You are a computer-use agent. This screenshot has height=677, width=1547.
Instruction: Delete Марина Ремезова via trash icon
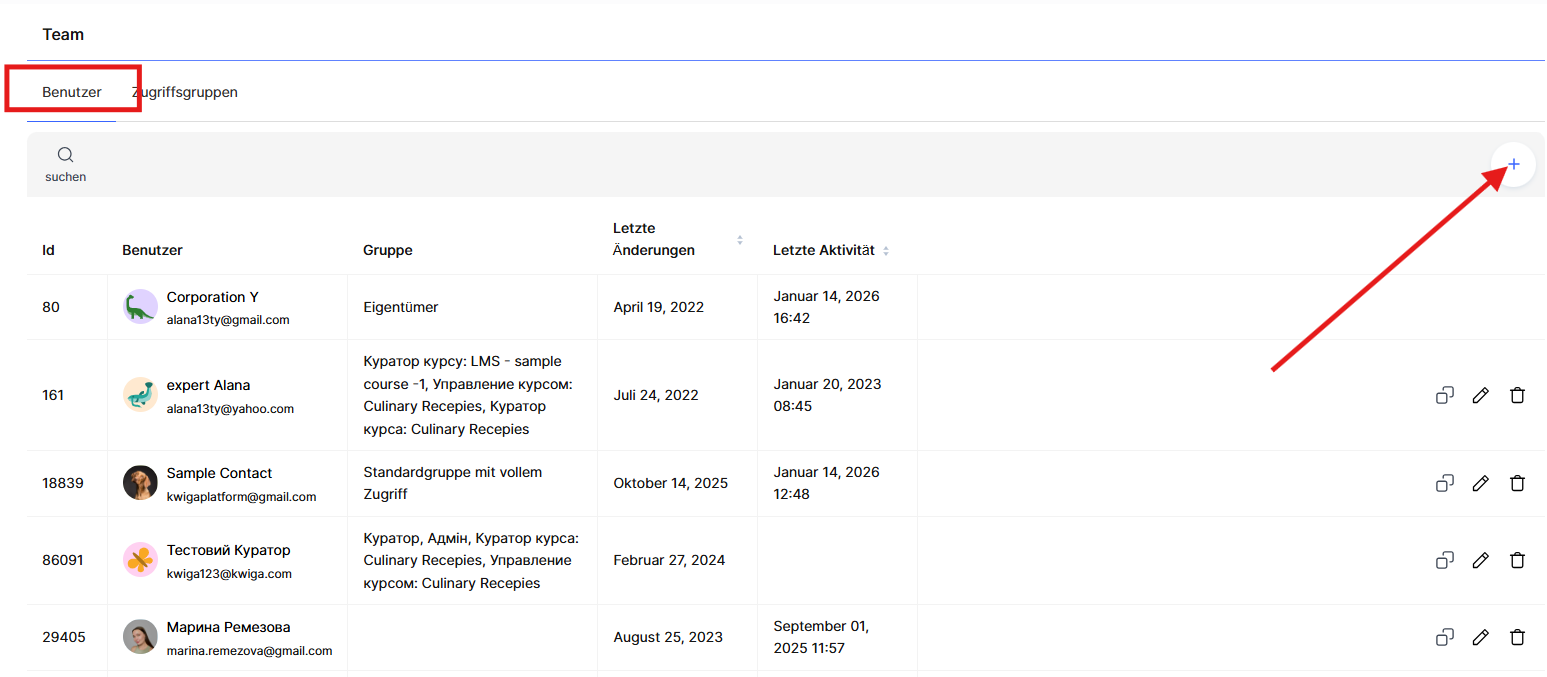point(1517,637)
